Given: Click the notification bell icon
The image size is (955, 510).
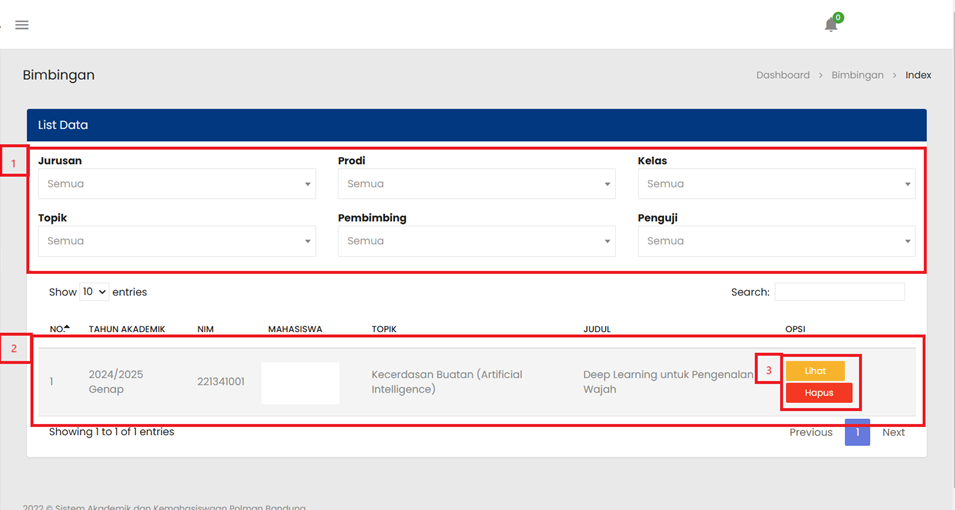Looking at the screenshot, I should 831,25.
